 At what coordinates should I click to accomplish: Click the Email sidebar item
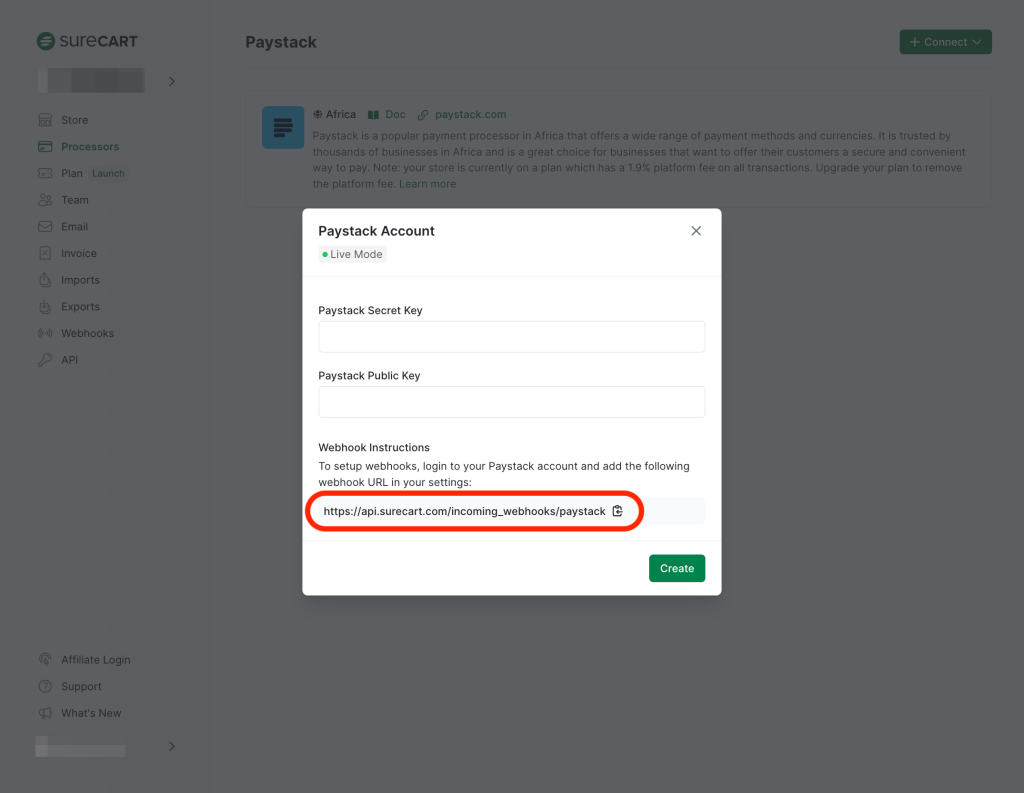pos(75,226)
